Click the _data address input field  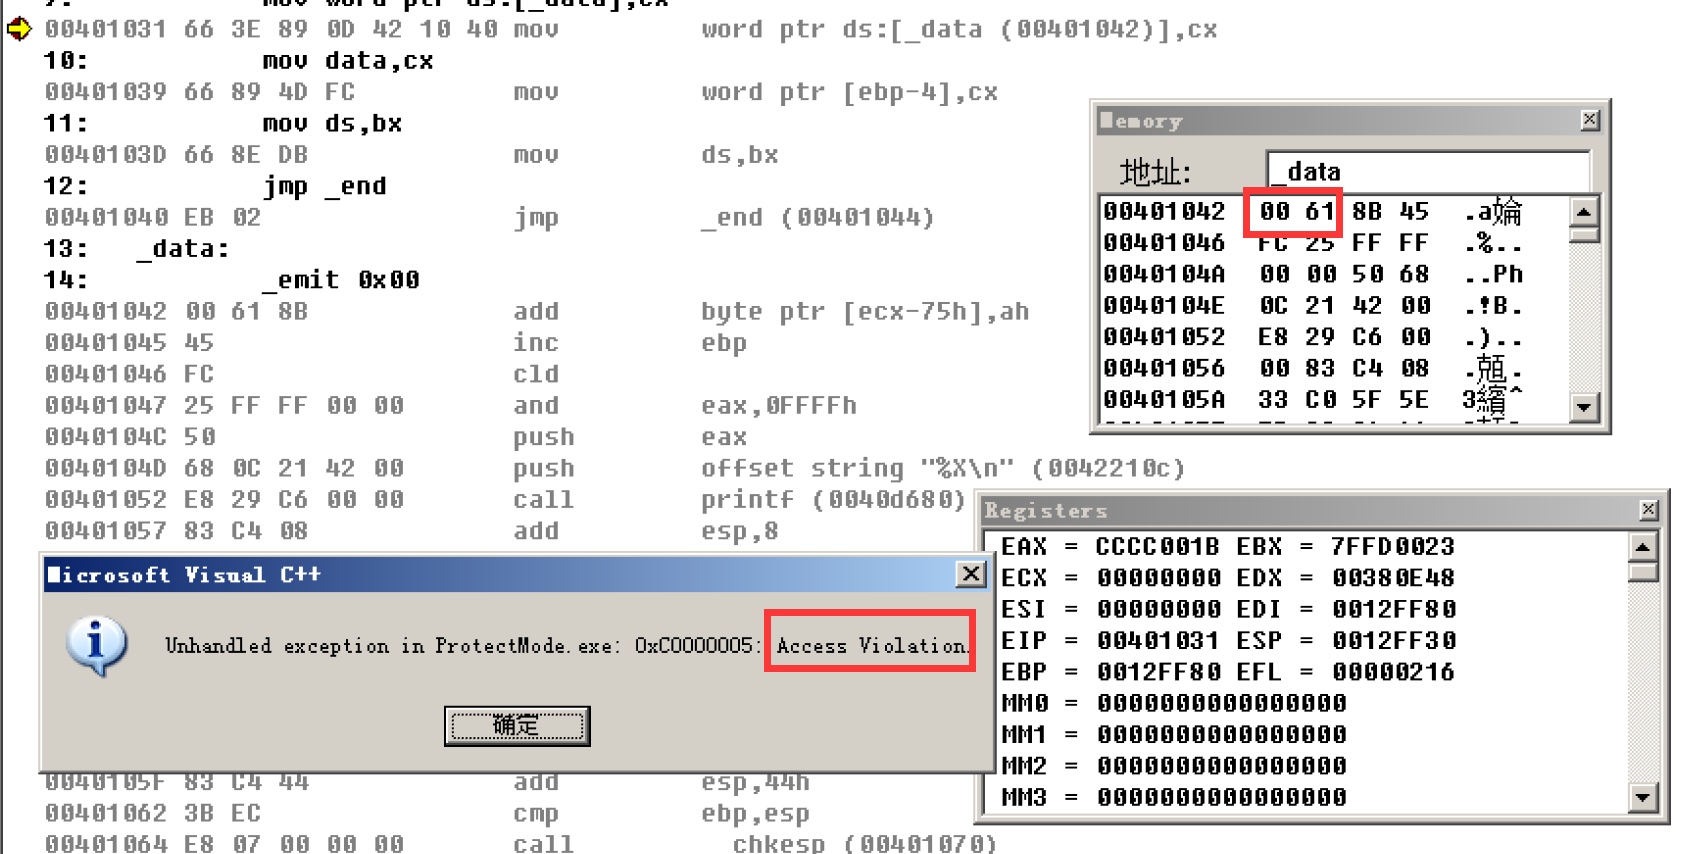pyautogui.click(x=1428, y=171)
